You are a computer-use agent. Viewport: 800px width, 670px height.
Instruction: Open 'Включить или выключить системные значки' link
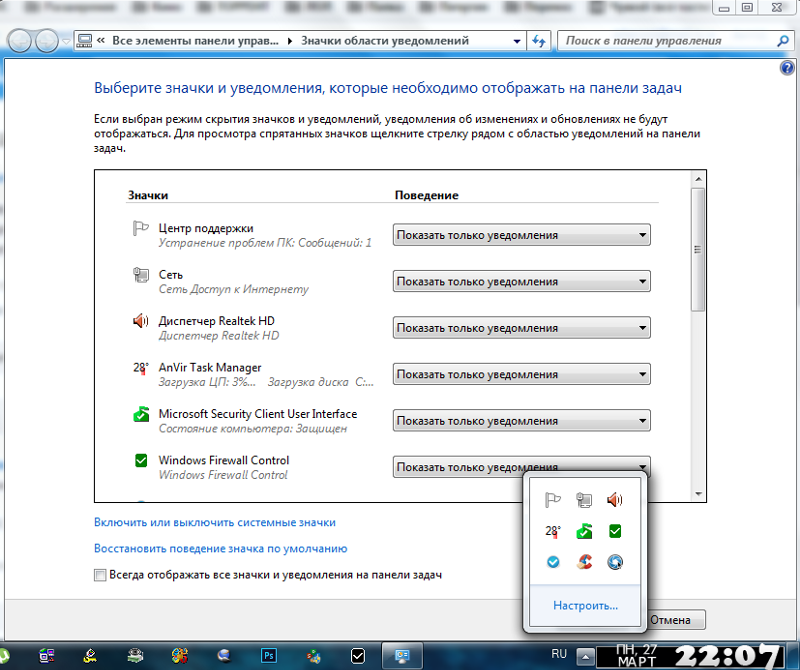(215, 522)
